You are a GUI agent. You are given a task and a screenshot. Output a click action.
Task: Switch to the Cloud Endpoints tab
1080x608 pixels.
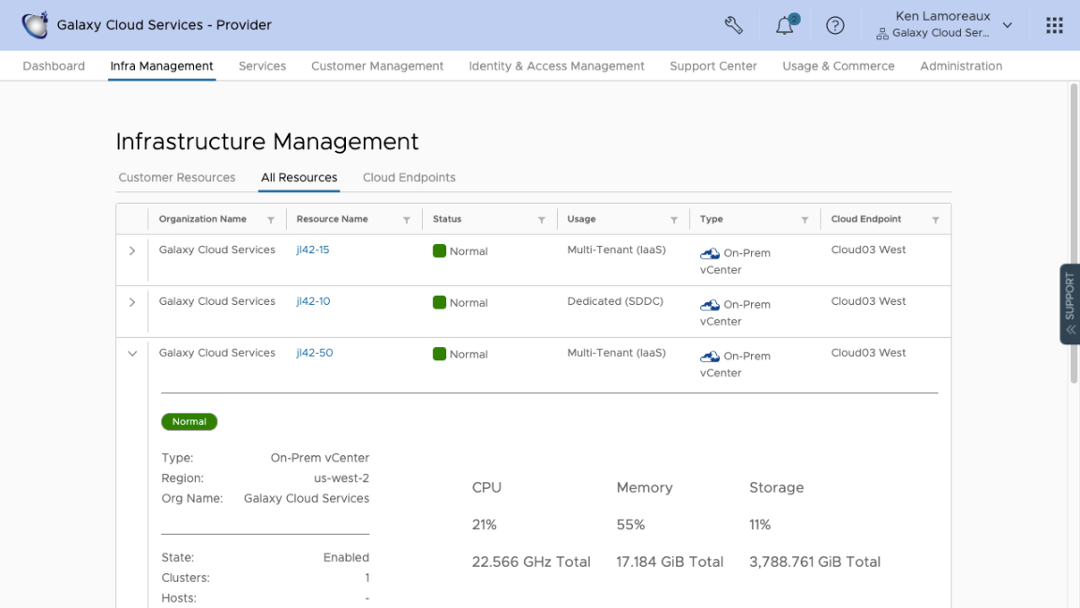coord(409,178)
